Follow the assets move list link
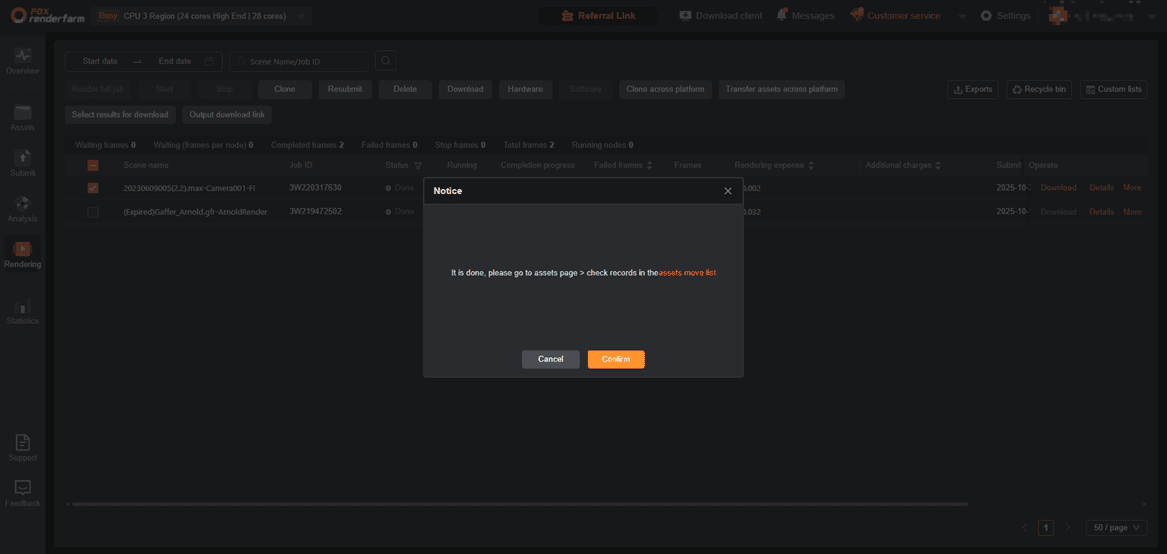Image resolution: width=1167 pixels, height=554 pixels. click(x=687, y=273)
